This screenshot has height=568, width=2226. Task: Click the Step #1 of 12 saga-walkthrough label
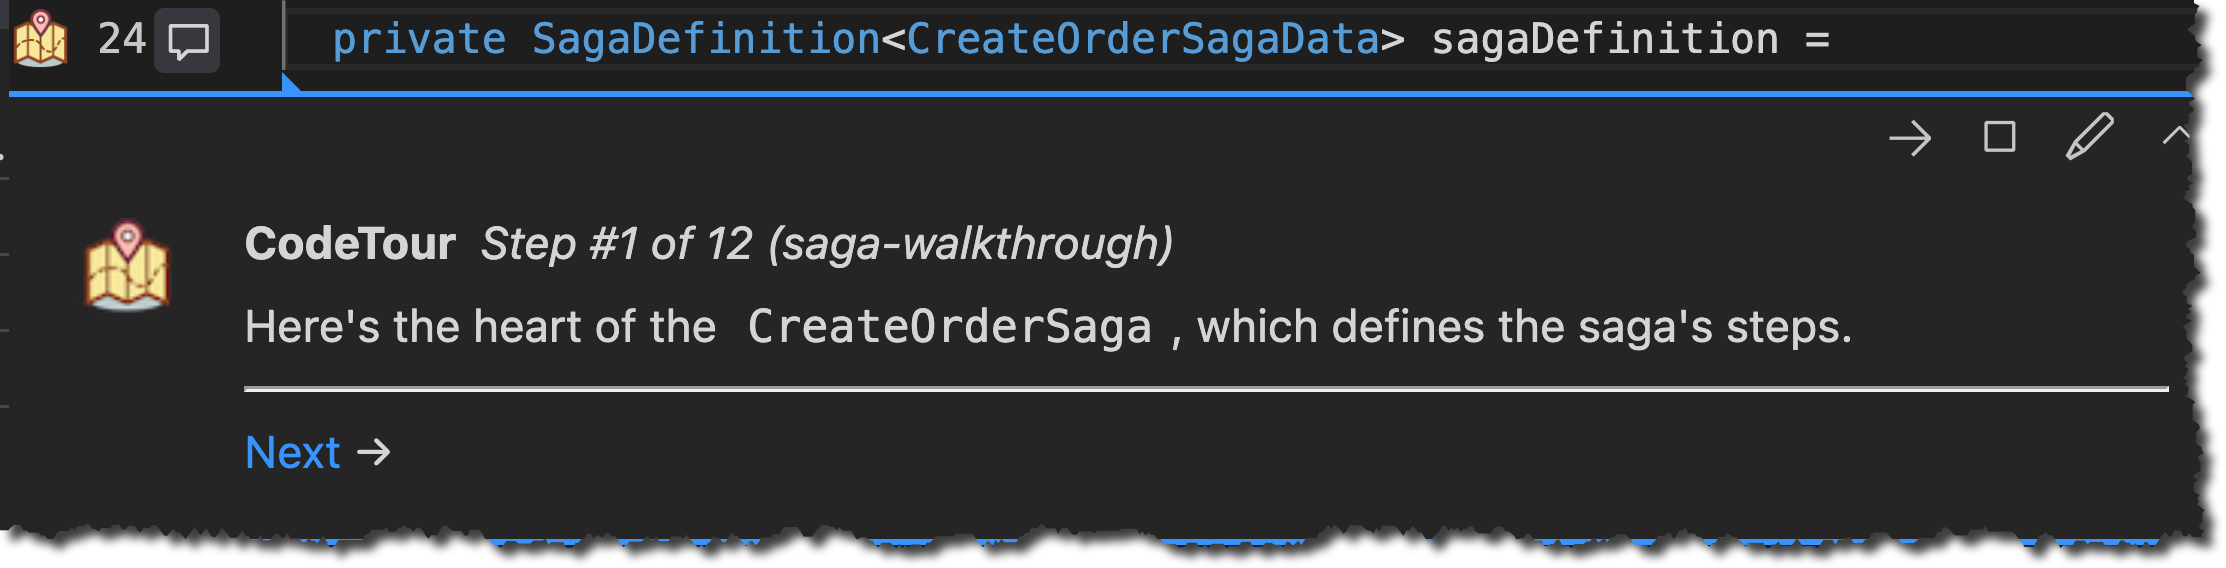827,244
